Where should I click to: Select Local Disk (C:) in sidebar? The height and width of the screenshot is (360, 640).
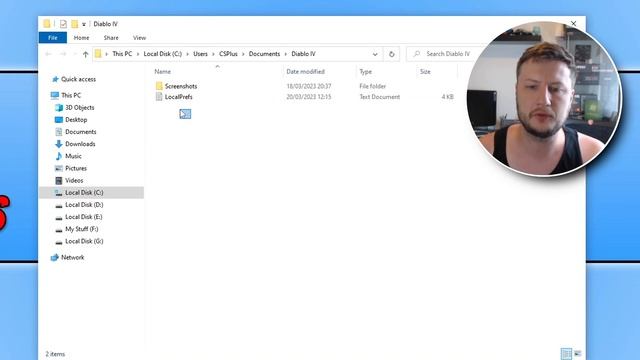[x=84, y=193]
